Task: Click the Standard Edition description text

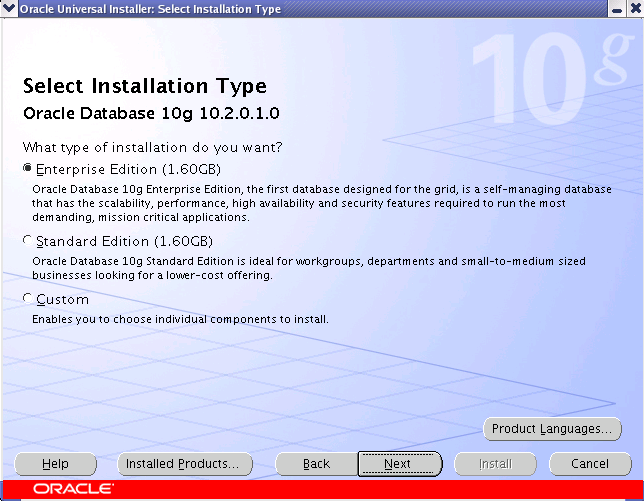Action: coord(309,268)
